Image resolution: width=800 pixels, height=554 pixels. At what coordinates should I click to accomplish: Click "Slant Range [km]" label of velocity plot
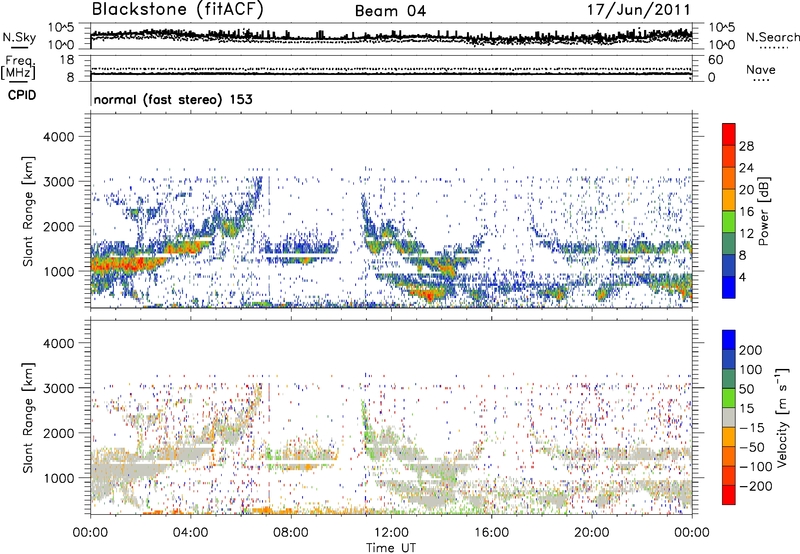(28, 417)
